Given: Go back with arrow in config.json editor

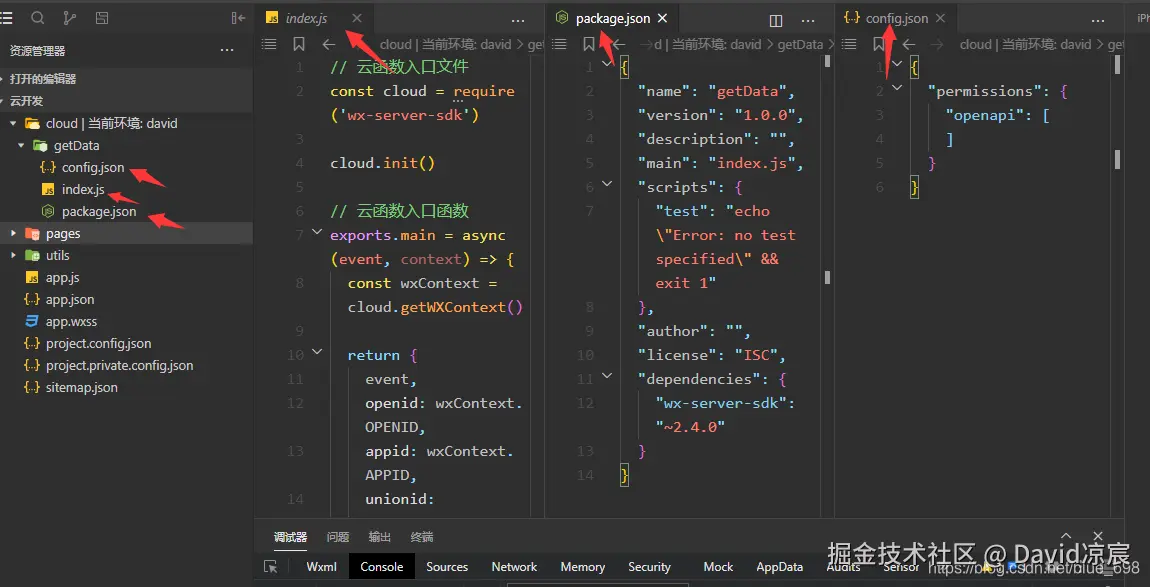Looking at the screenshot, I should coord(909,45).
